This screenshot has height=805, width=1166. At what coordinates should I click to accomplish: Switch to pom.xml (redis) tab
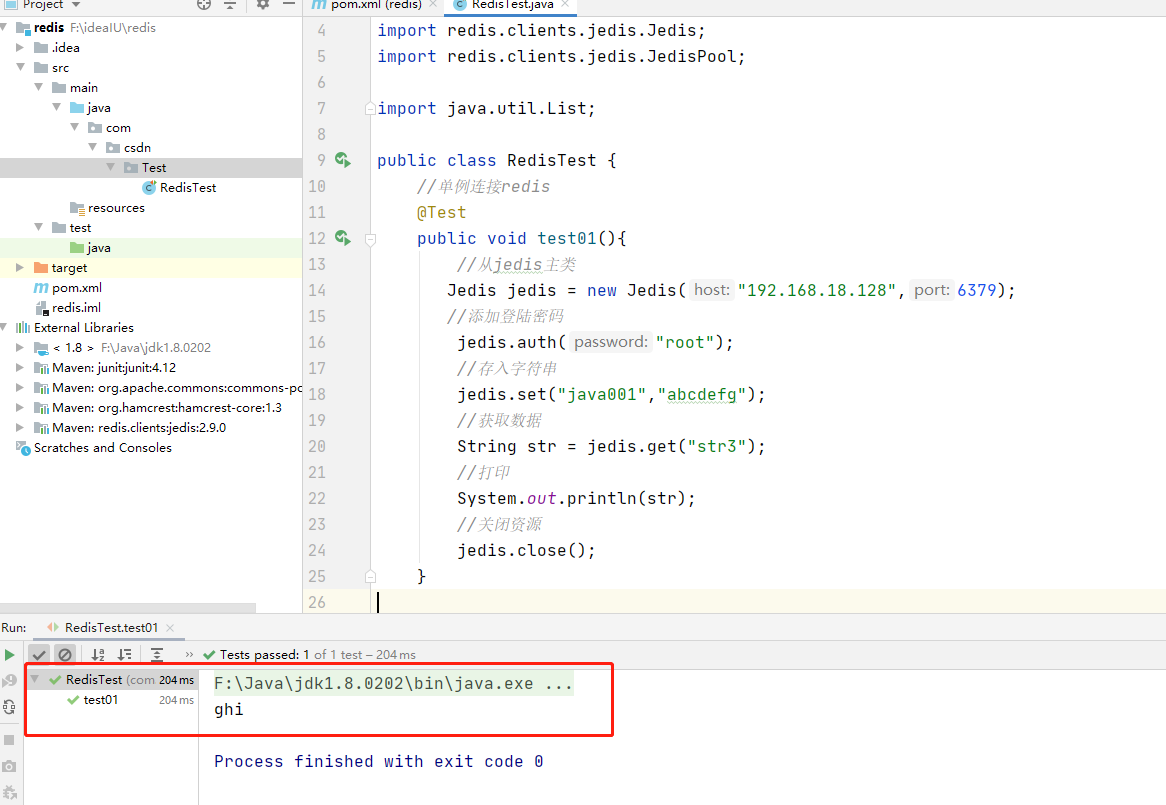[x=376, y=4]
